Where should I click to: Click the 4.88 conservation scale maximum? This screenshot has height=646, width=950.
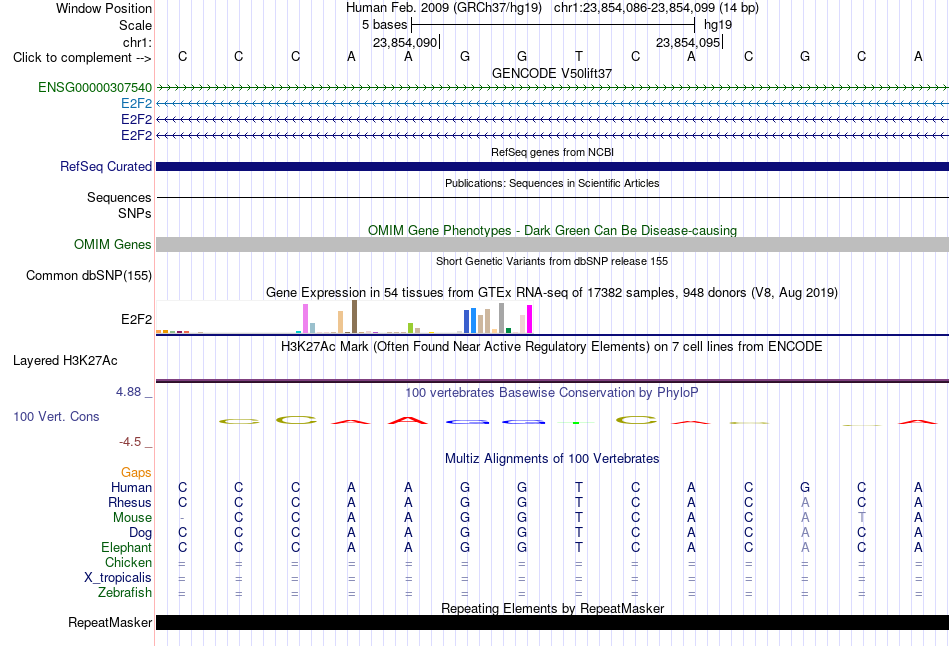tap(128, 392)
